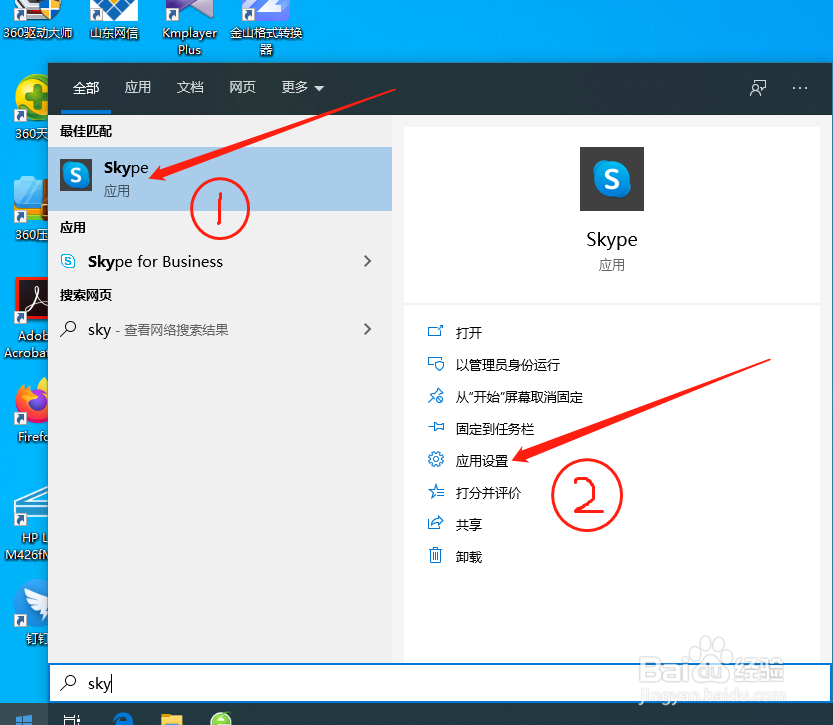833x725 pixels.
Task: Switch to the 应用 (Apps) tab
Action: tap(138, 87)
